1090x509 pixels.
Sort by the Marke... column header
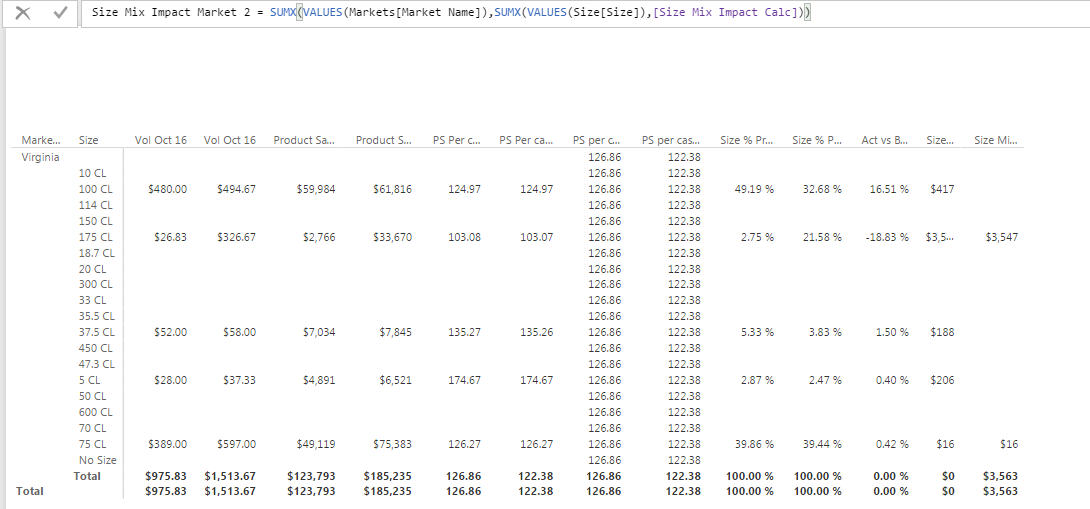click(x=41, y=140)
